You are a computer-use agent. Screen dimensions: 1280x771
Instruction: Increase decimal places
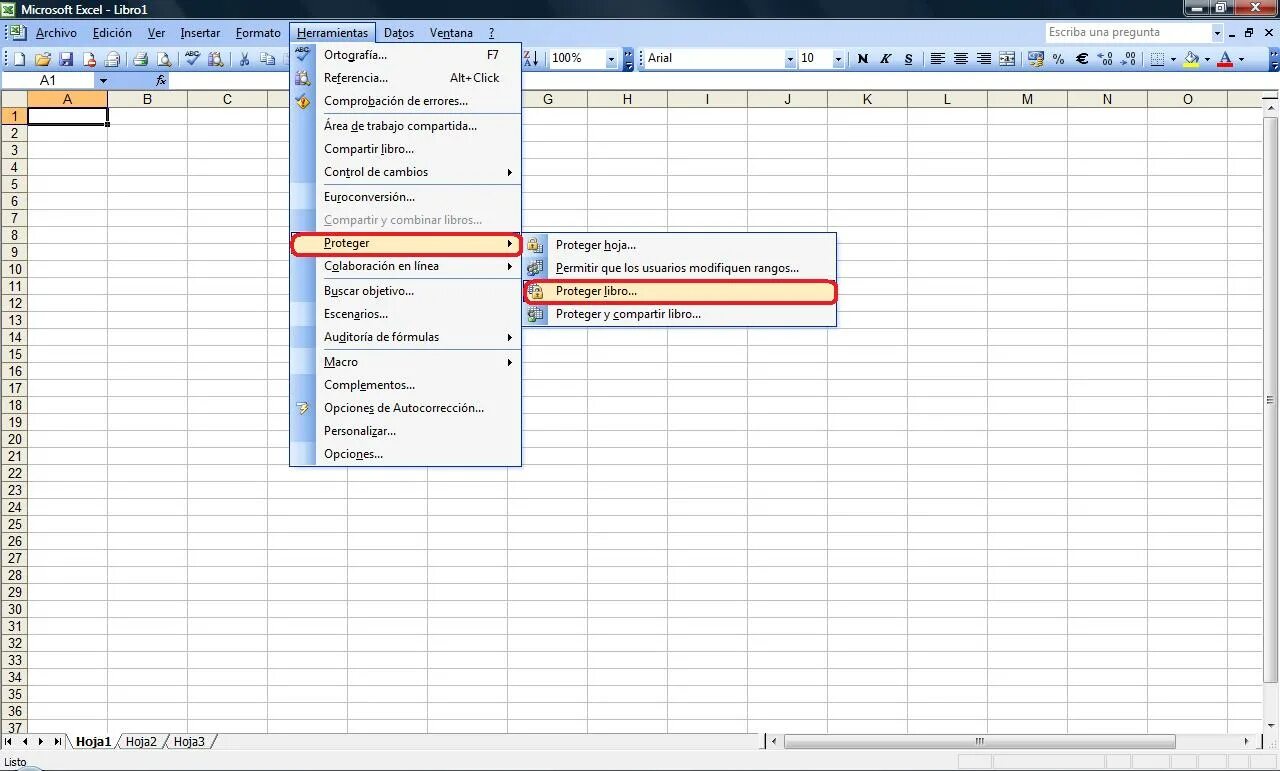(1105, 59)
